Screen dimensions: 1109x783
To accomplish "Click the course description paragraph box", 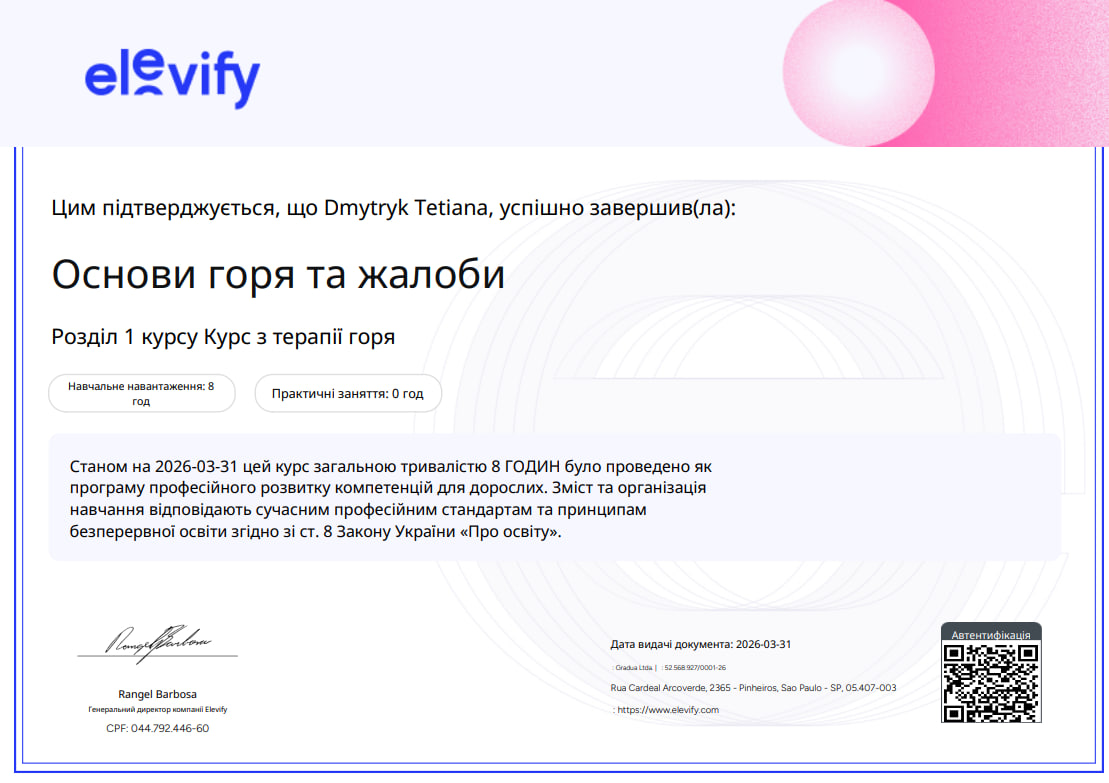I will point(554,497).
